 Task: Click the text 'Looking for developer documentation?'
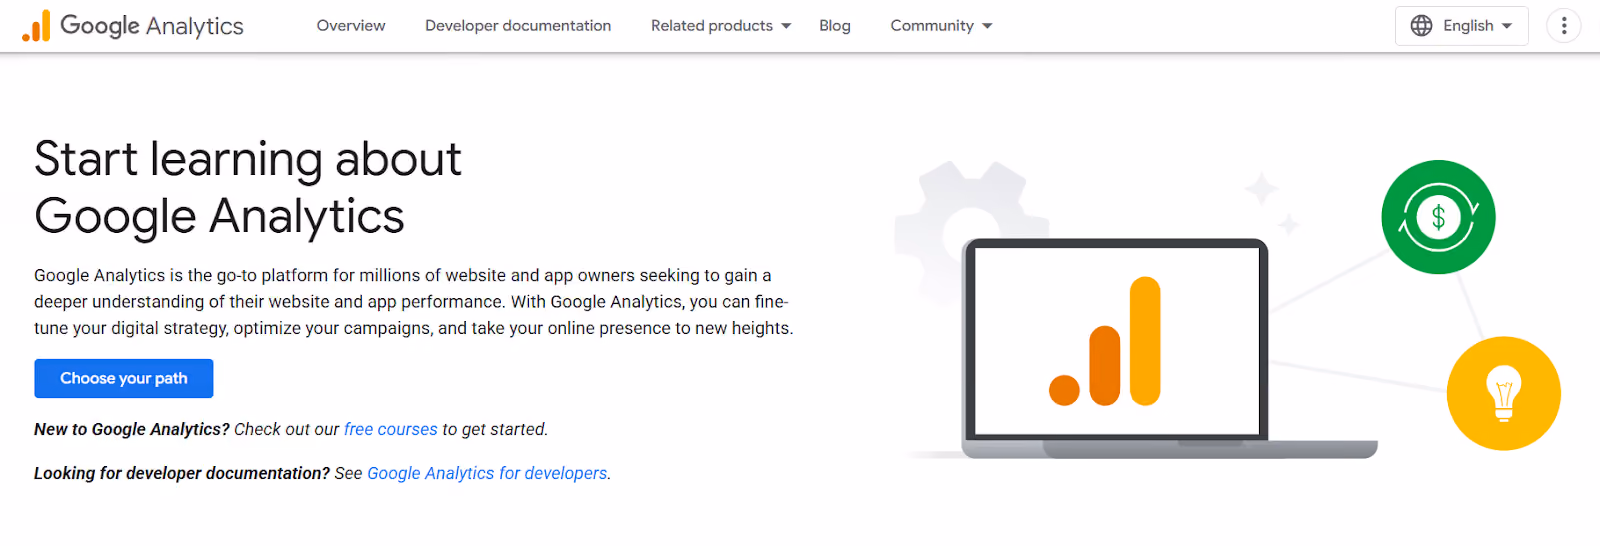[x=182, y=473]
